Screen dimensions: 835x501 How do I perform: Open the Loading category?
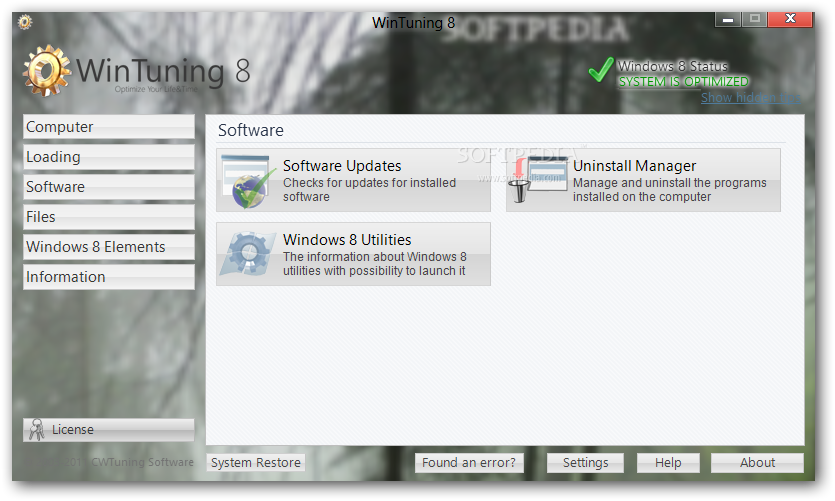click(109, 157)
